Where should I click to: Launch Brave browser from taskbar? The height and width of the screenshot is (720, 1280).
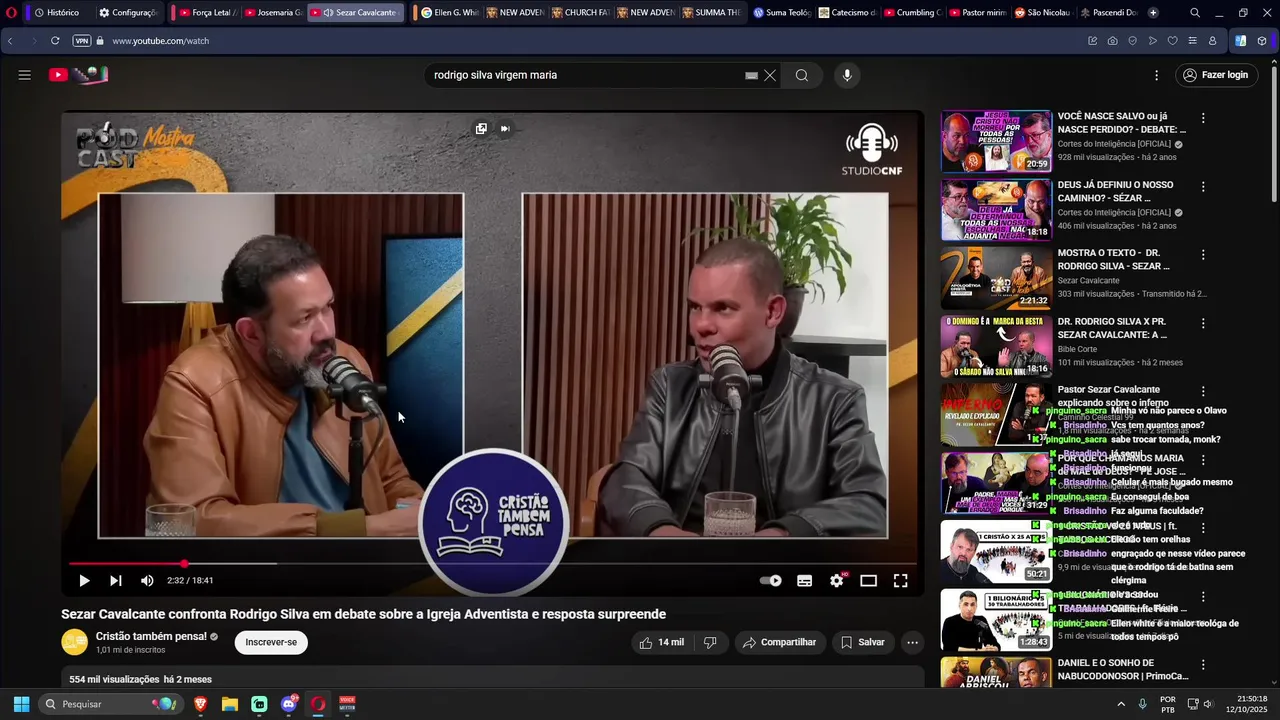pos(200,704)
